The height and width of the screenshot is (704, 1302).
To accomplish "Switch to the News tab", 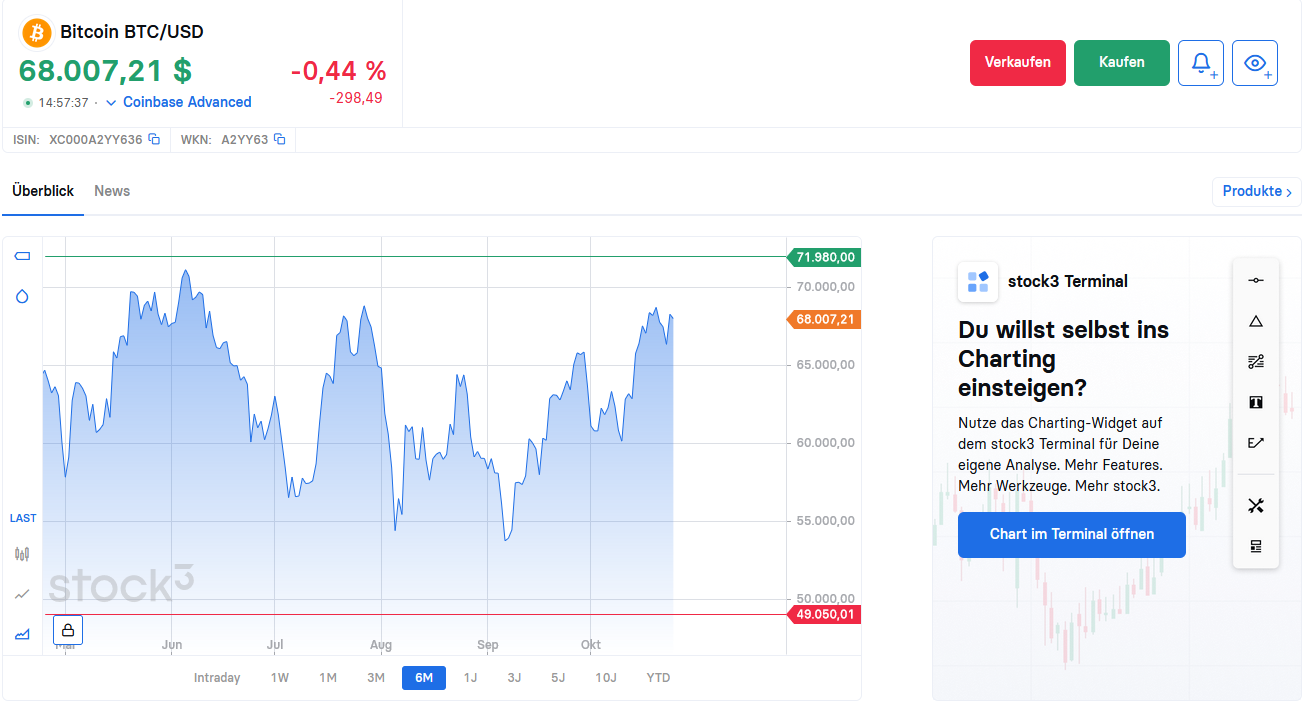I will 112,191.
